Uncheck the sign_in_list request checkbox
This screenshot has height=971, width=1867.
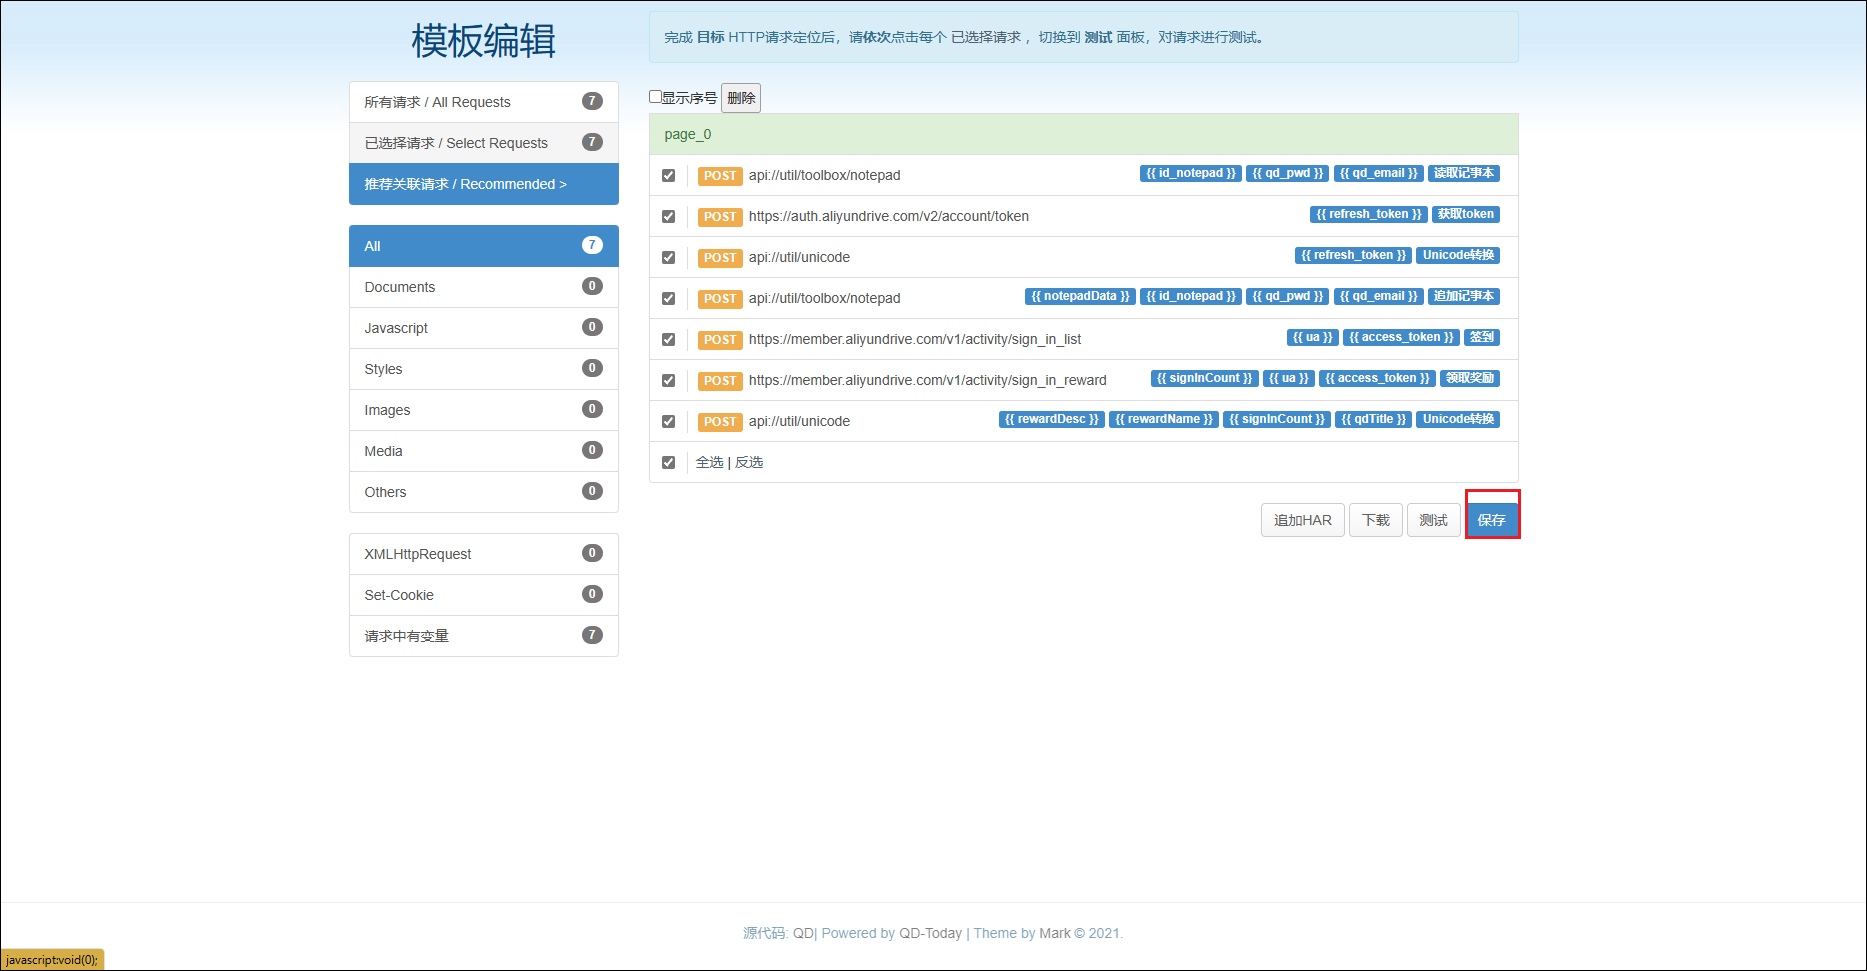tap(668, 340)
